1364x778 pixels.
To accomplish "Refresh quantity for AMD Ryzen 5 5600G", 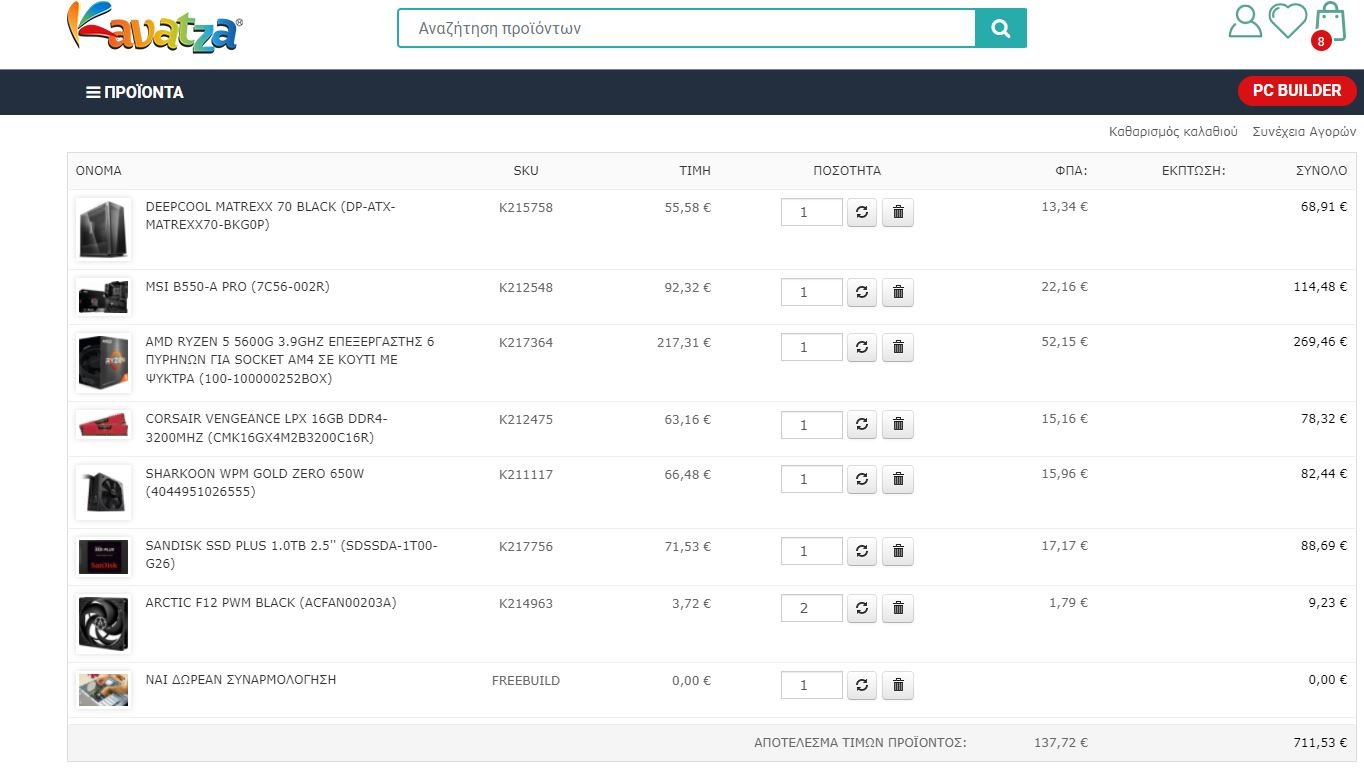I will point(862,347).
